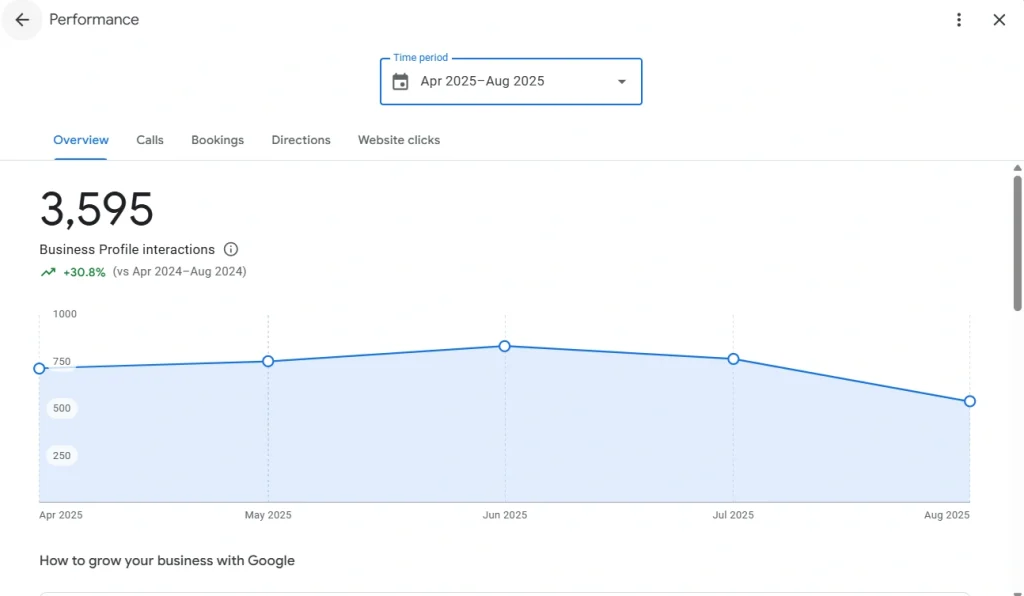The height and width of the screenshot is (596, 1024).
Task: Click the dropdown arrow beside Apr 2025–Aug 2025
Action: 622,81
